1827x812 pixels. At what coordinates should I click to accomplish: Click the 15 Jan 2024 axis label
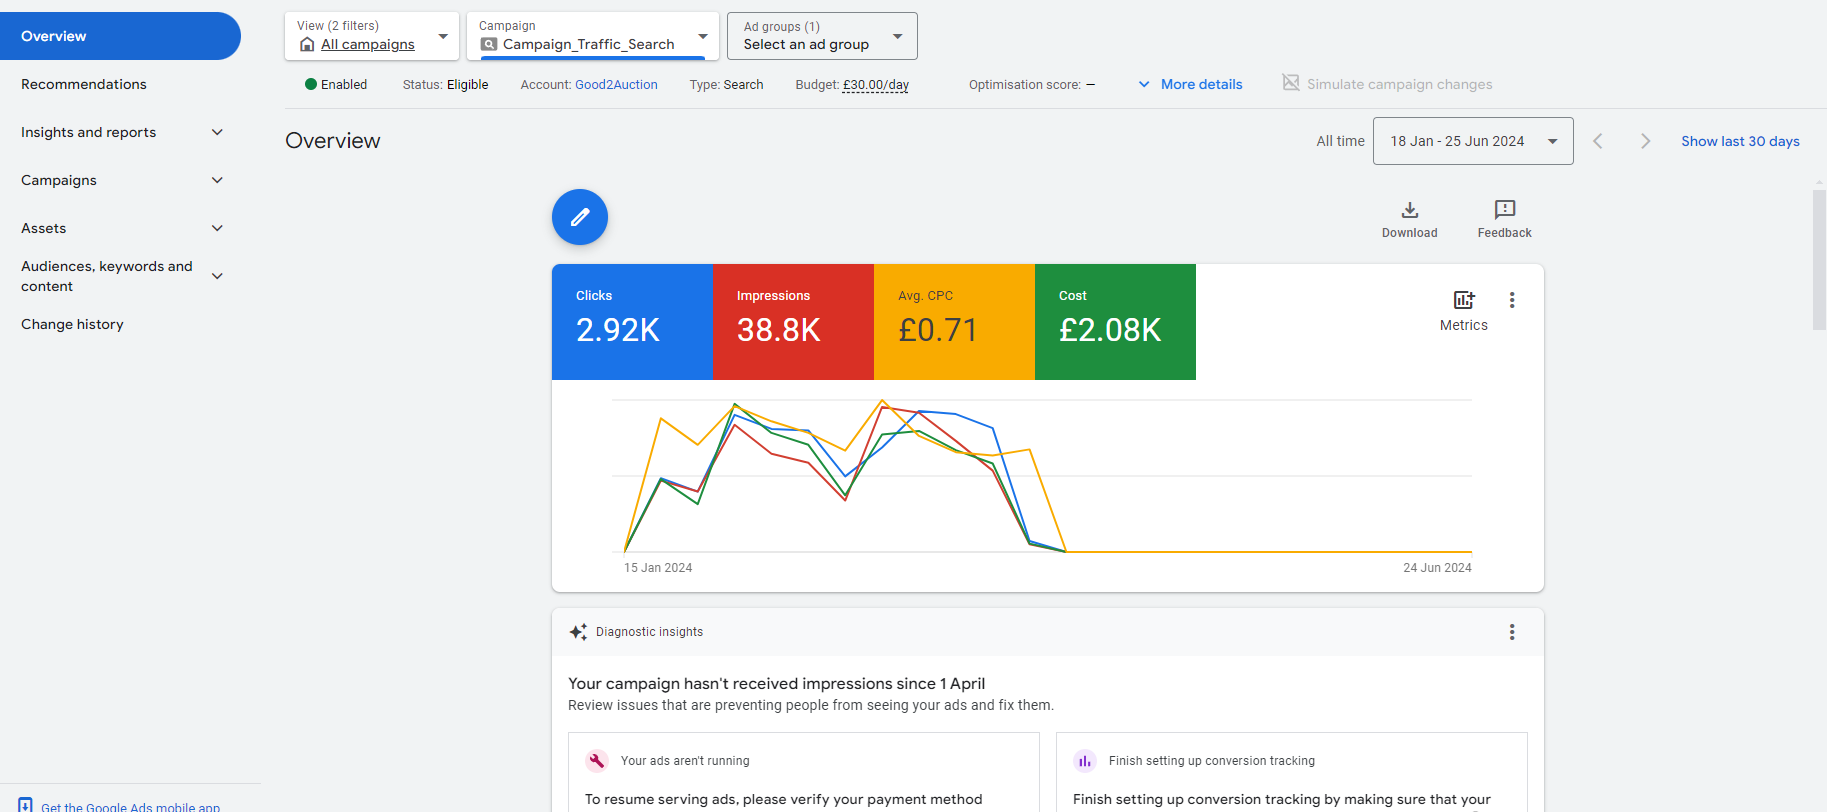click(658, 567)
